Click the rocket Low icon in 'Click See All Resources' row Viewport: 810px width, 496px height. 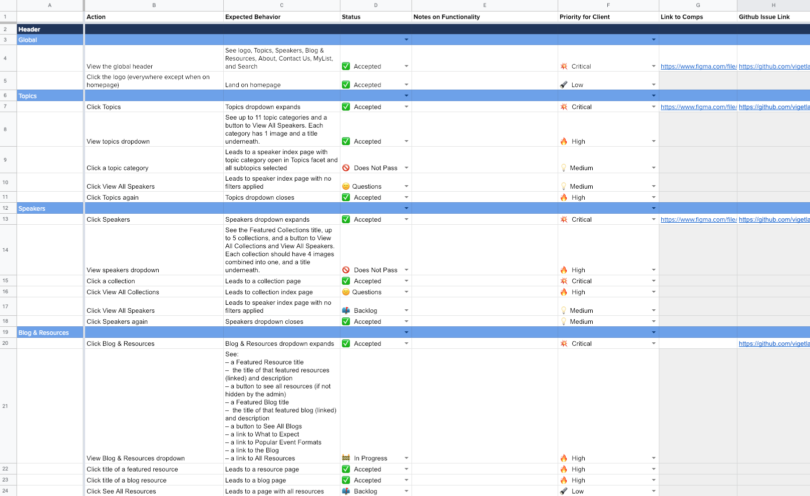tap(564, 491)
